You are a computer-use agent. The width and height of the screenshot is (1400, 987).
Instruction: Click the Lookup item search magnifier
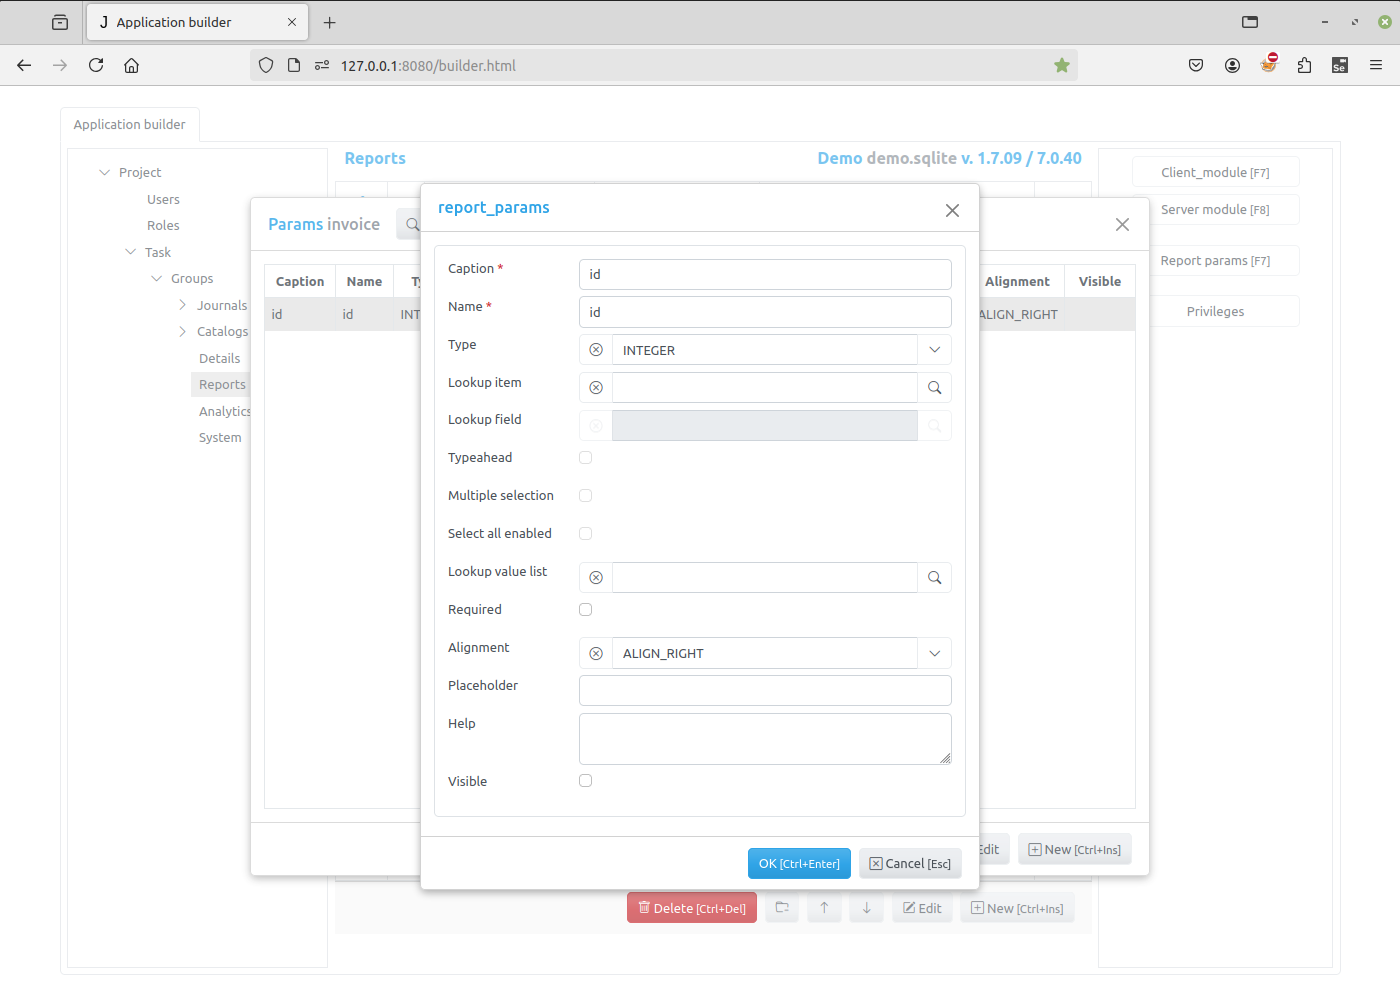934,388
